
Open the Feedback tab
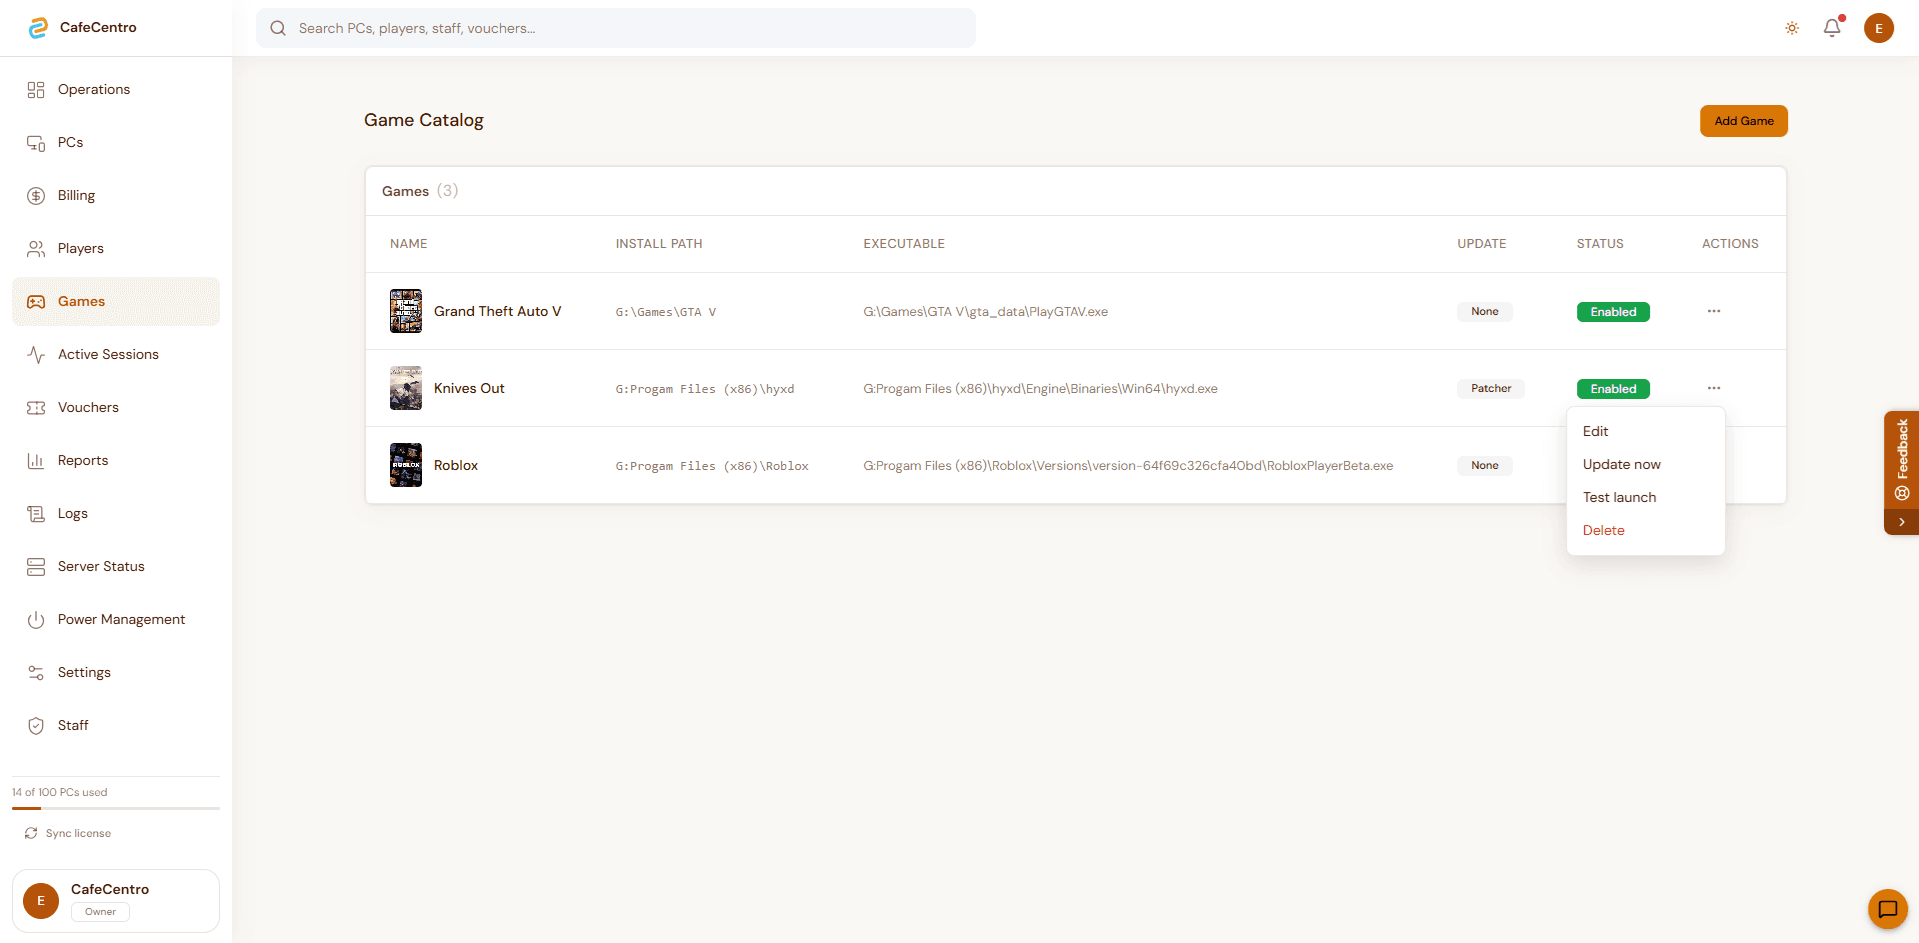1901,460
